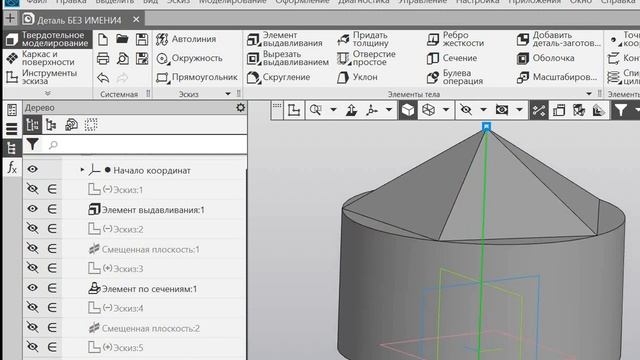
Task: Open the zoom options dropdown arrow
Action: point(333,110)
